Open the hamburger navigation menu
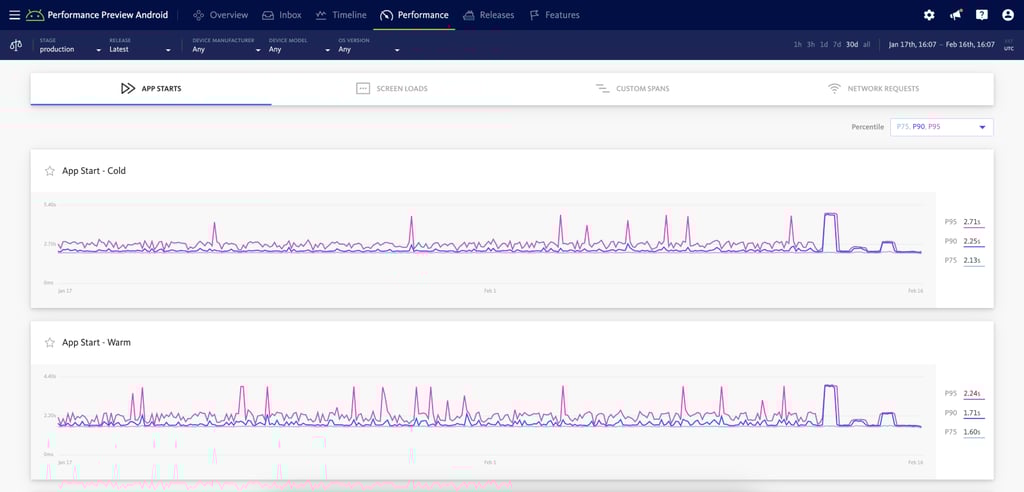 click(x=14, y=15)
